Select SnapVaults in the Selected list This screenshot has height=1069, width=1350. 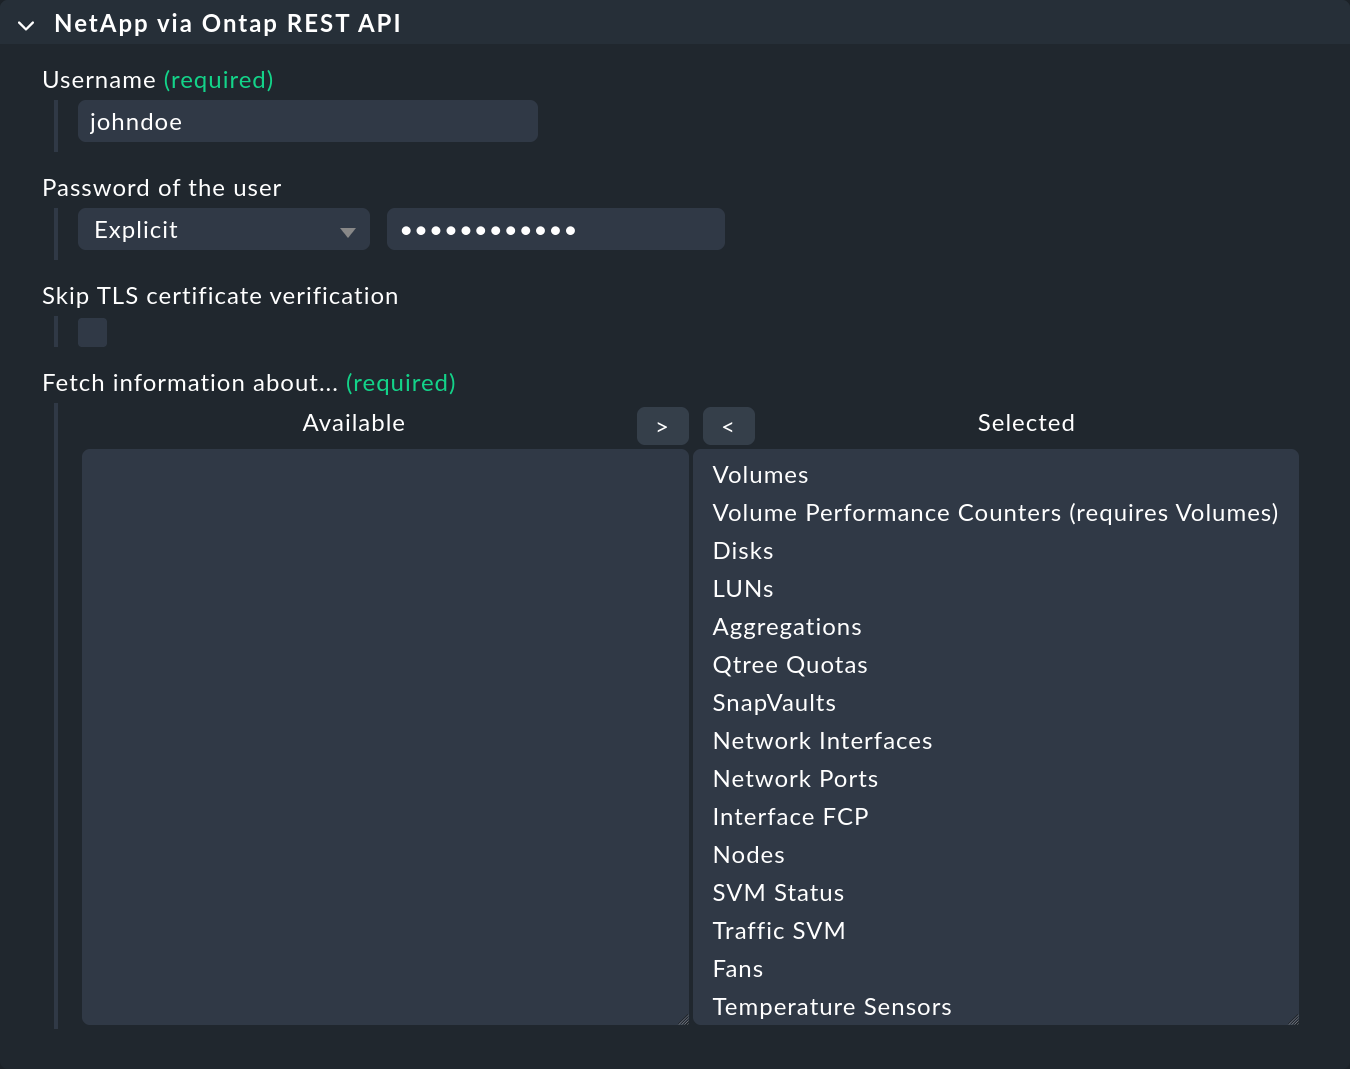(x=774, y=703)
